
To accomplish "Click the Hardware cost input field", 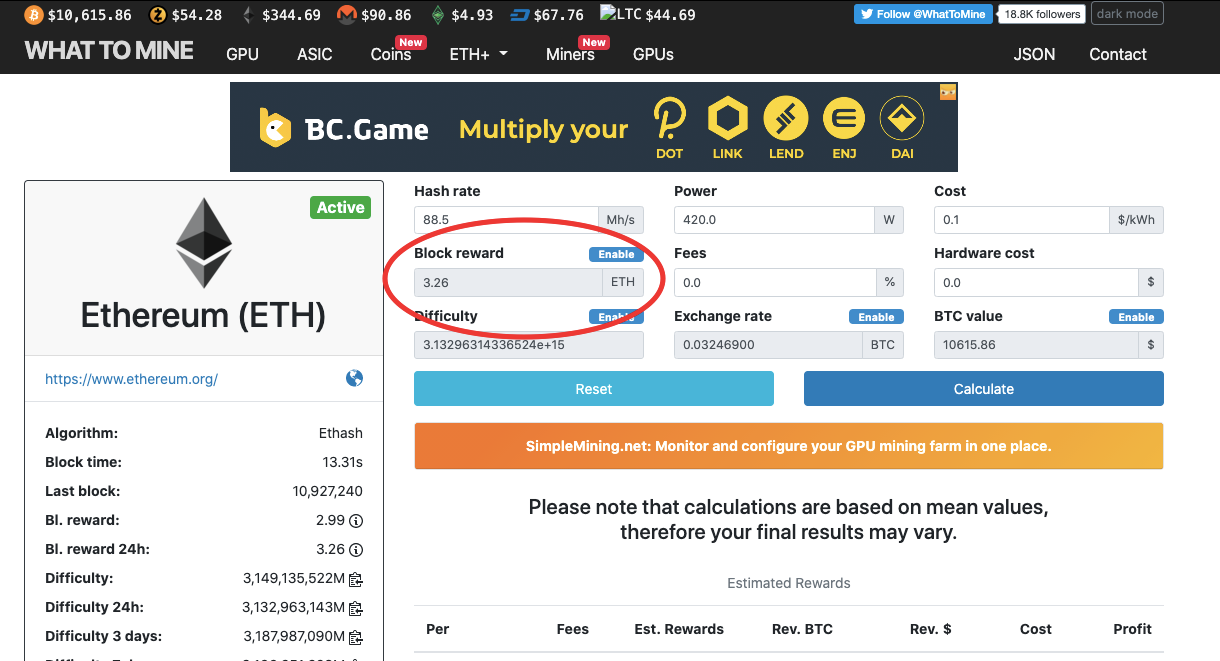I will click(1036, 283).
